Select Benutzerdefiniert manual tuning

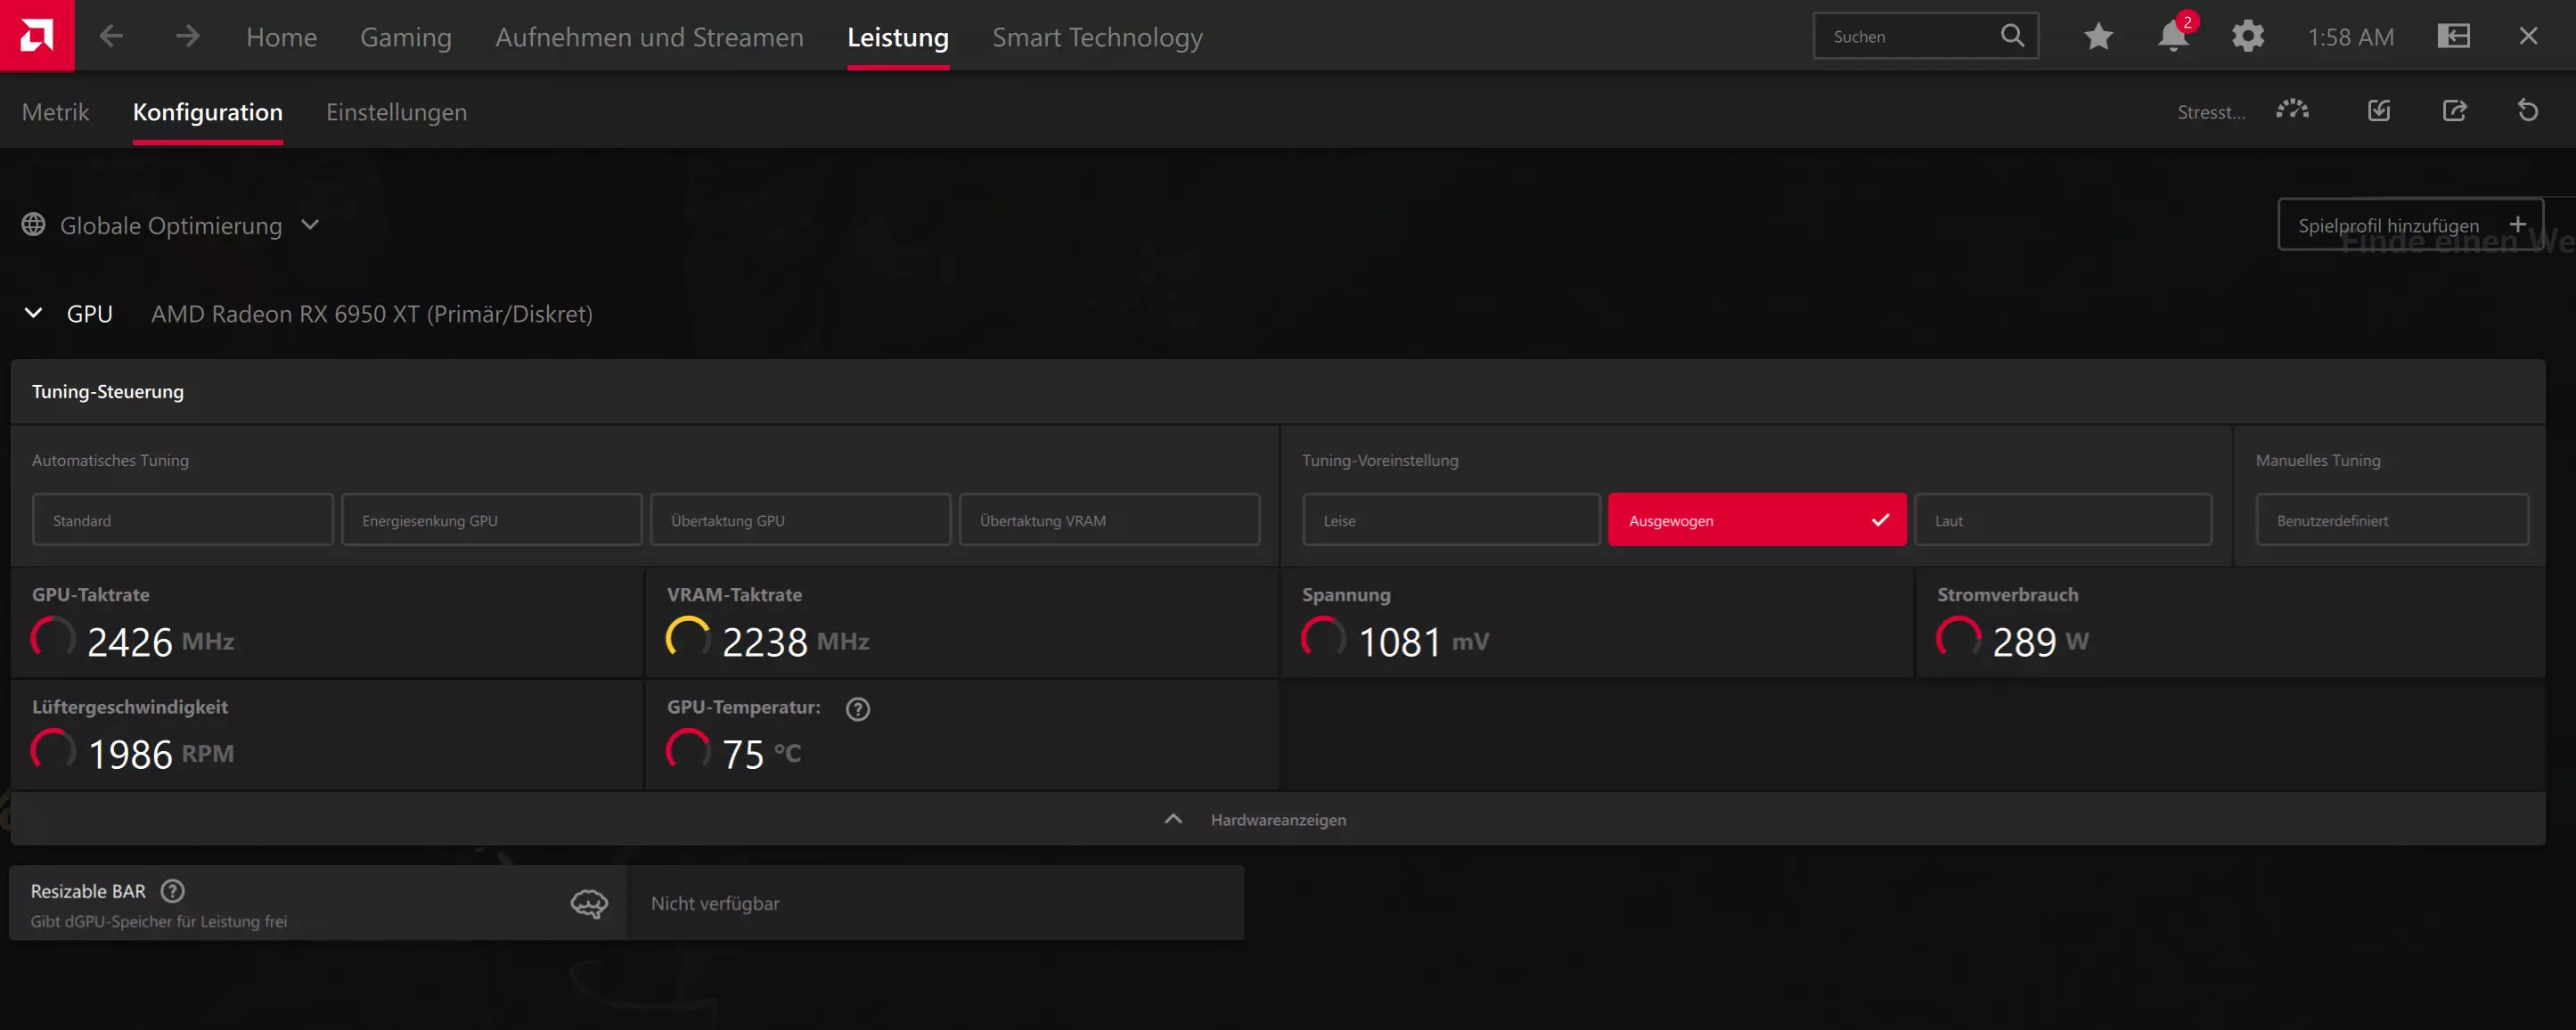tap(2392, 520)
